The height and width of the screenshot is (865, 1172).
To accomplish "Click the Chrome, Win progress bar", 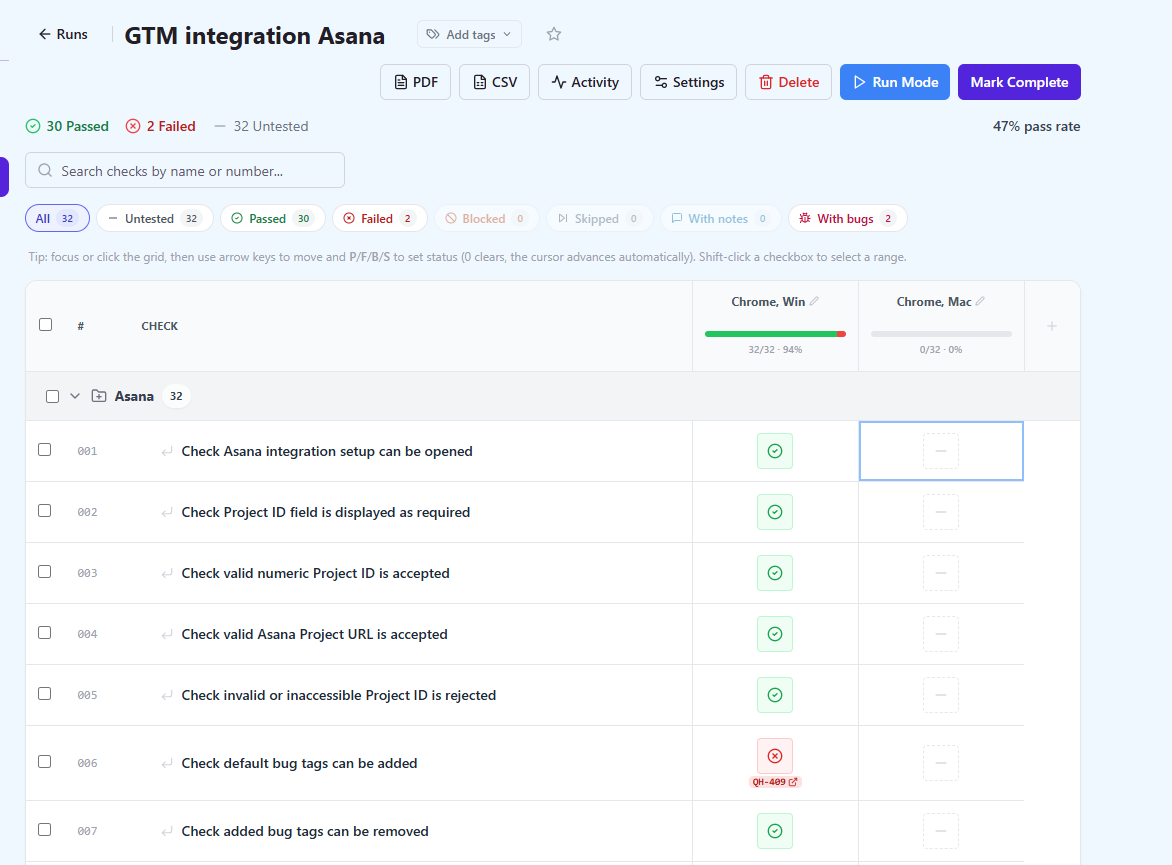I will coord(775,334).
